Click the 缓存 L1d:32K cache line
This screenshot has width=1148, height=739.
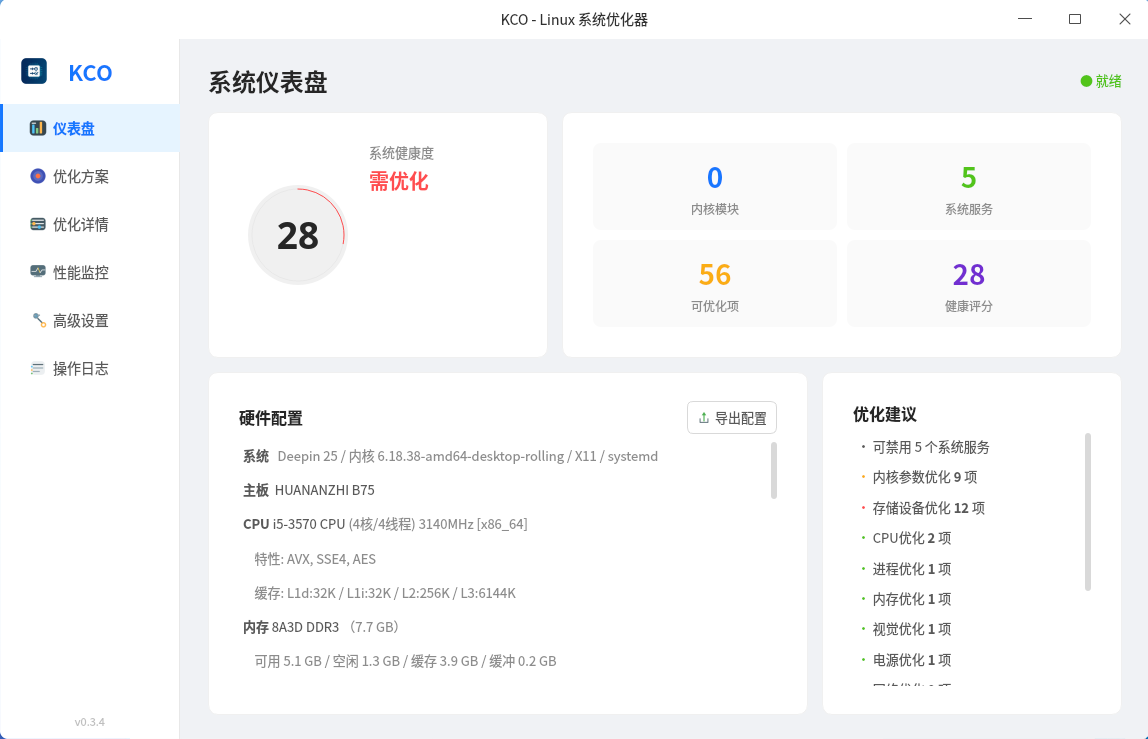(385, 593)
